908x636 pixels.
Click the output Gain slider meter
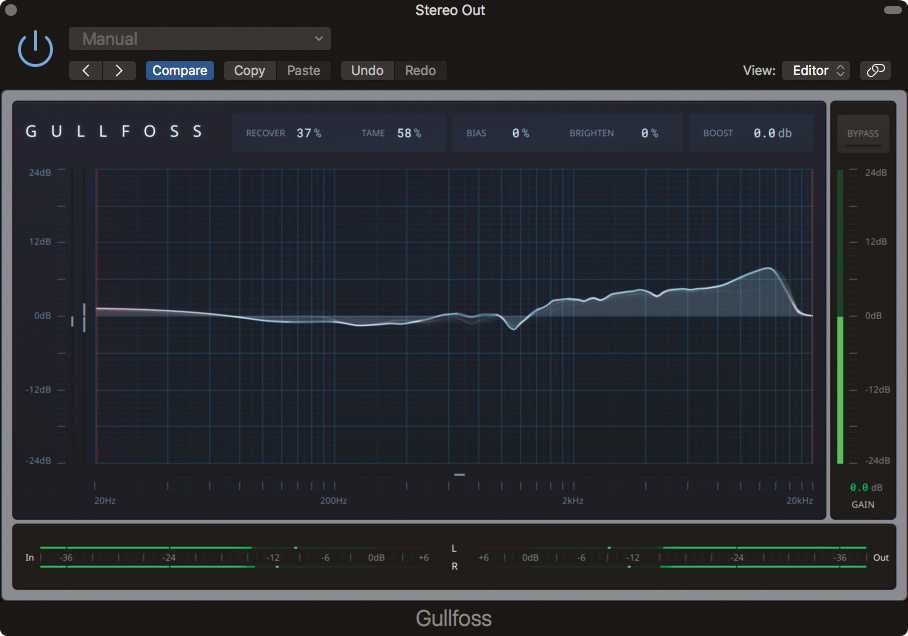pos(840,317)
